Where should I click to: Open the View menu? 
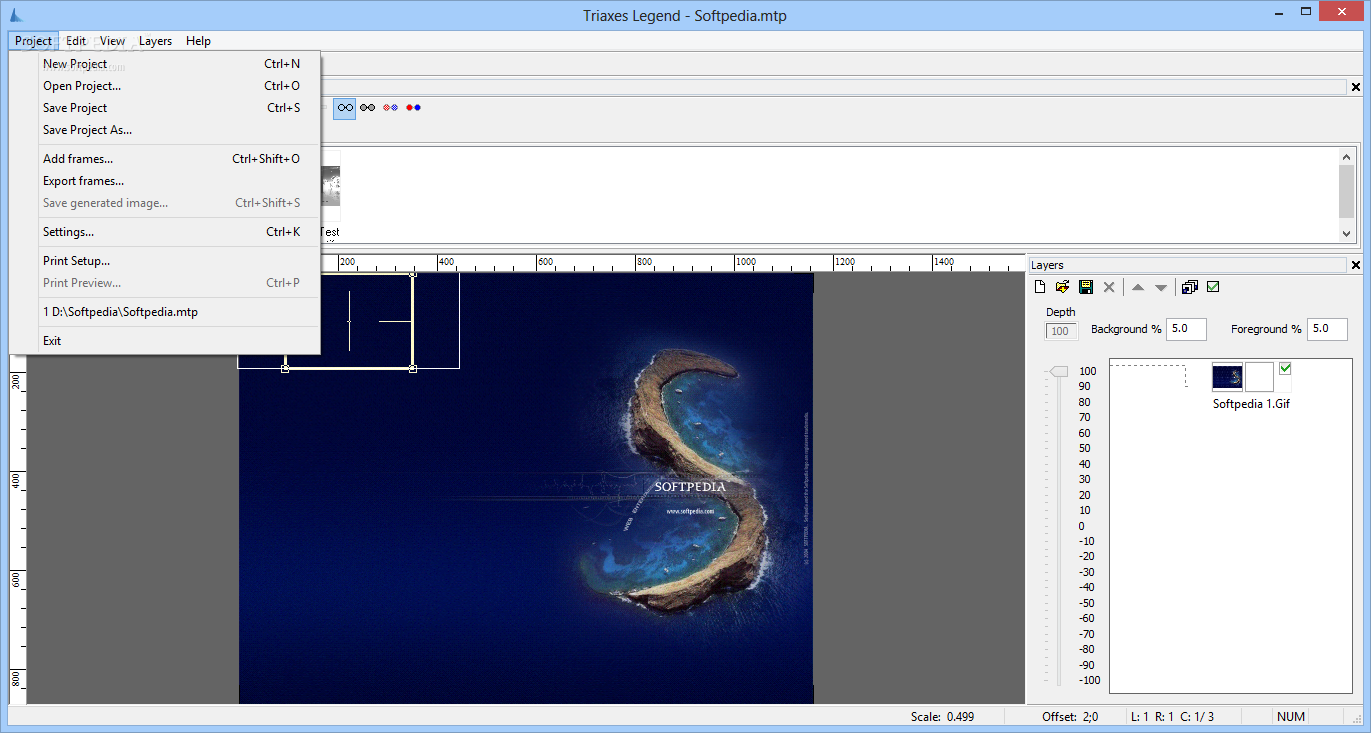pos(112,41)
